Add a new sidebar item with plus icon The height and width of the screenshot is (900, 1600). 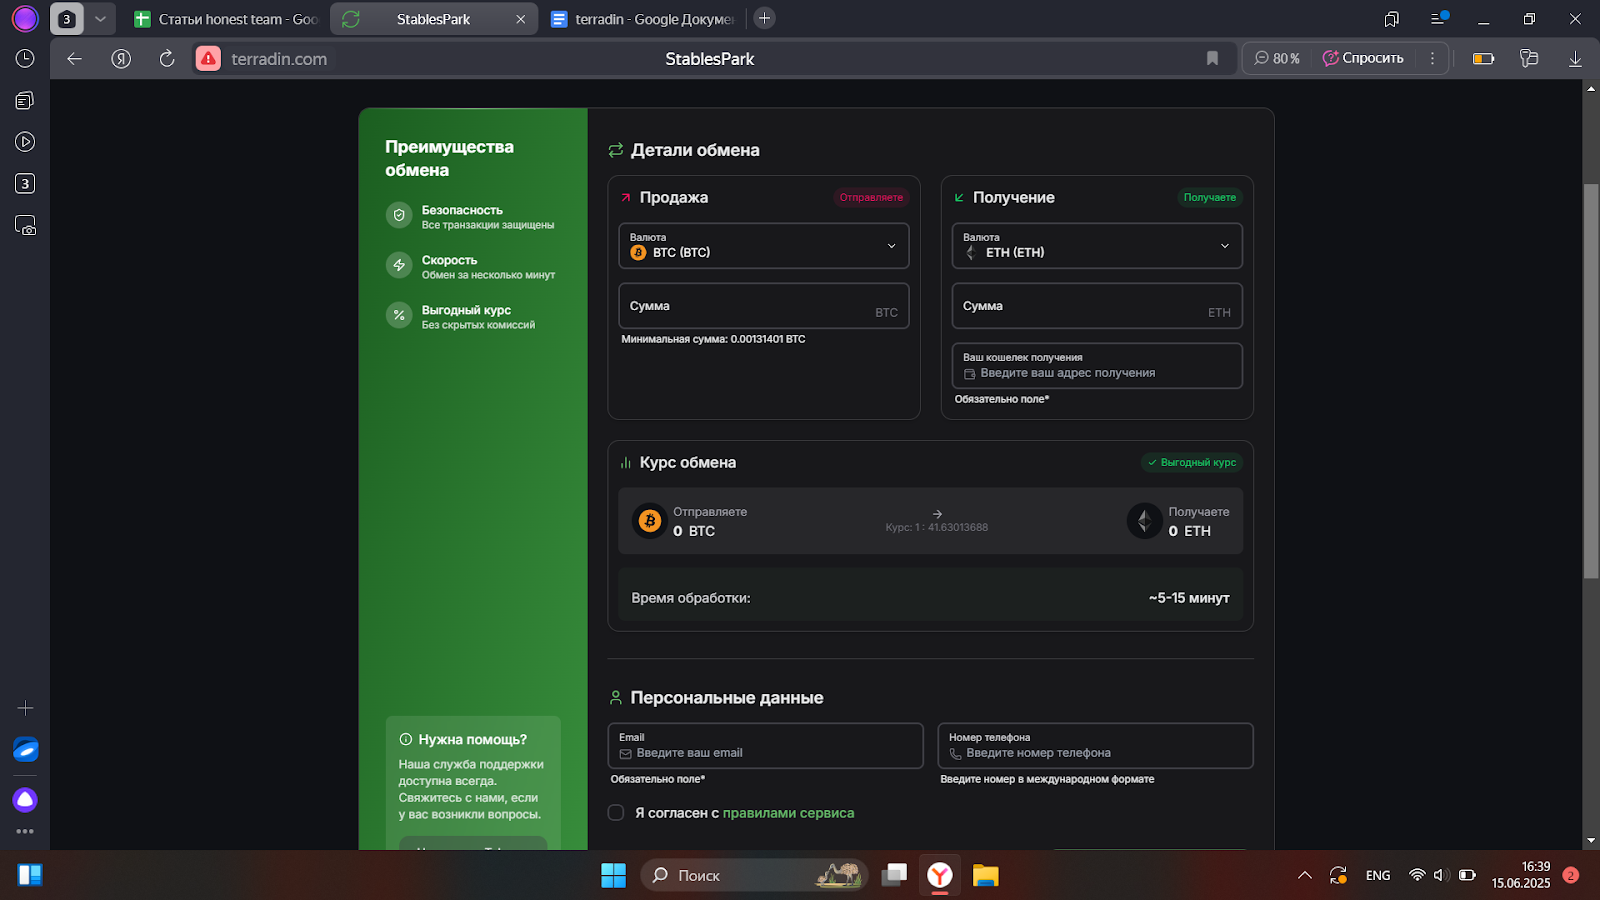25,708
